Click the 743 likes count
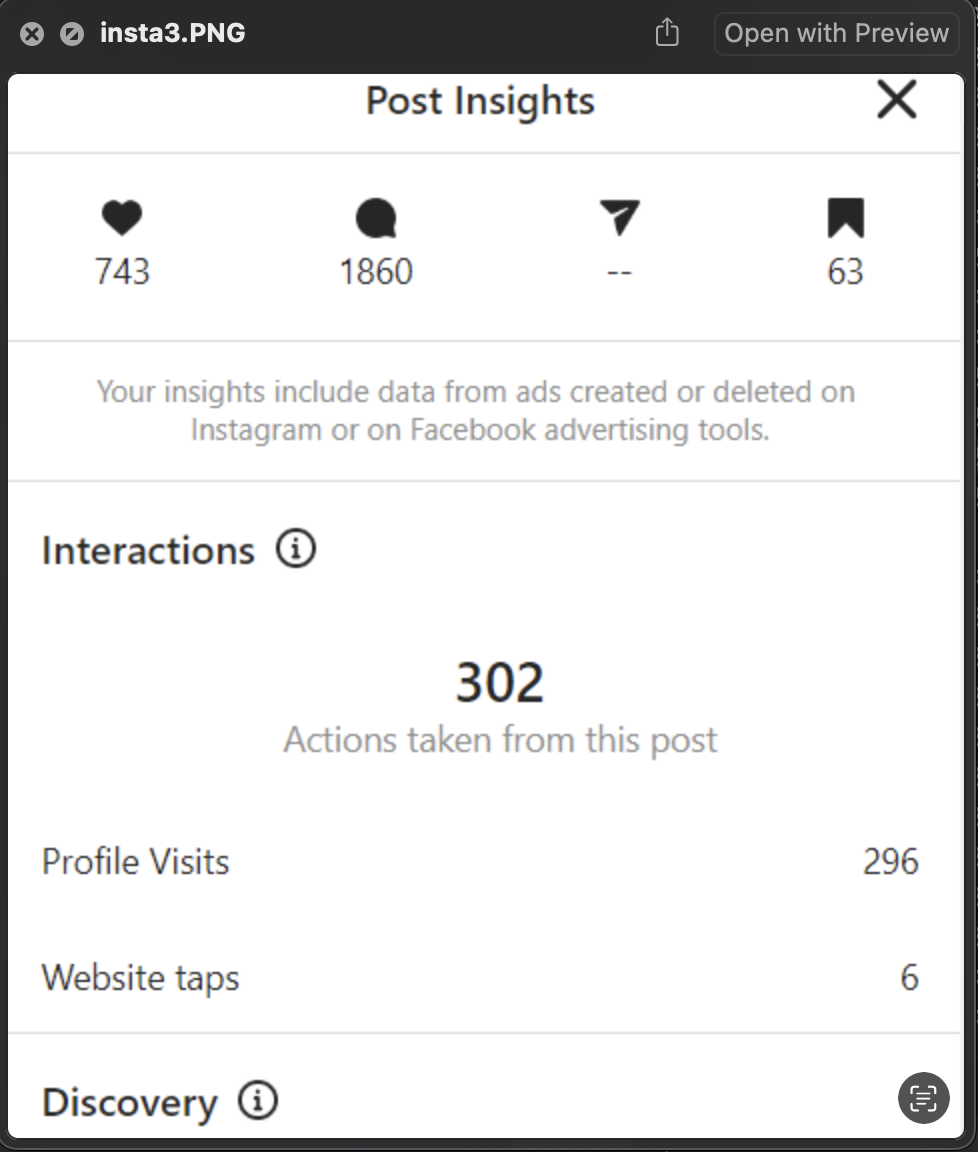Image resolution: width=978 pixels, height=1152 pixels. [x=122, y=272]
